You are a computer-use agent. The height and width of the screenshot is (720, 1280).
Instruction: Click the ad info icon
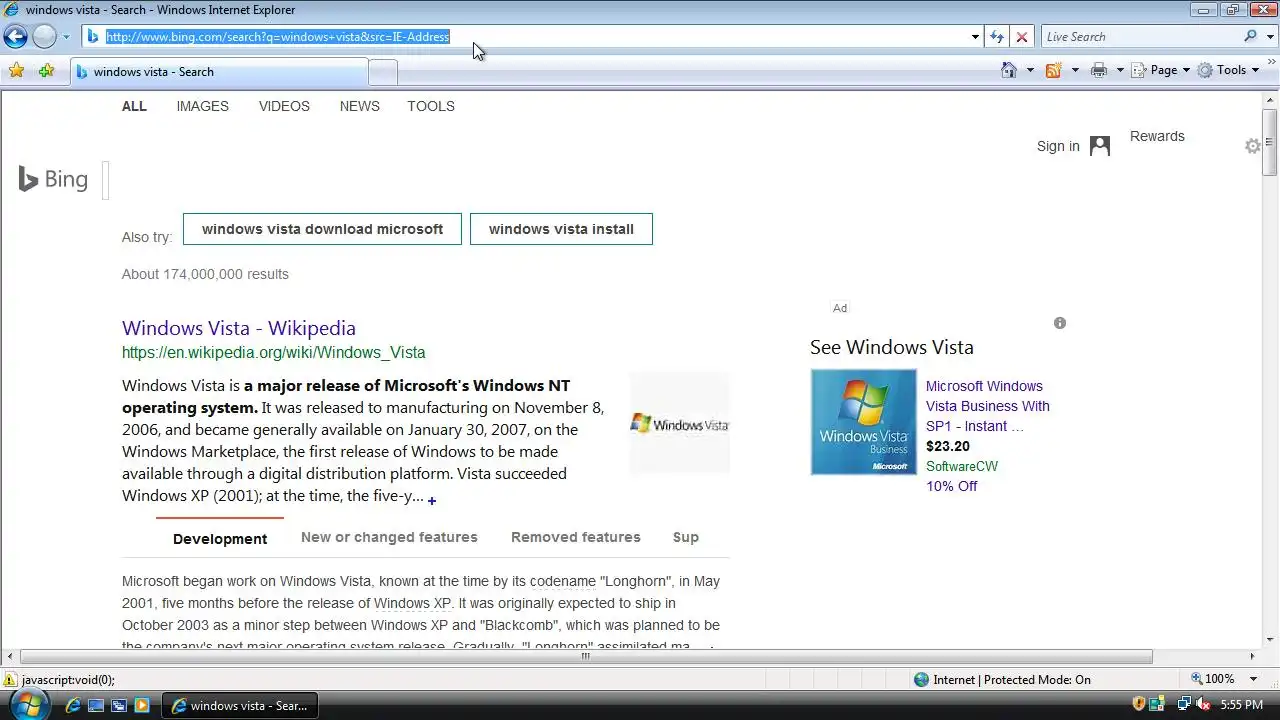(x=1060, y=323)
